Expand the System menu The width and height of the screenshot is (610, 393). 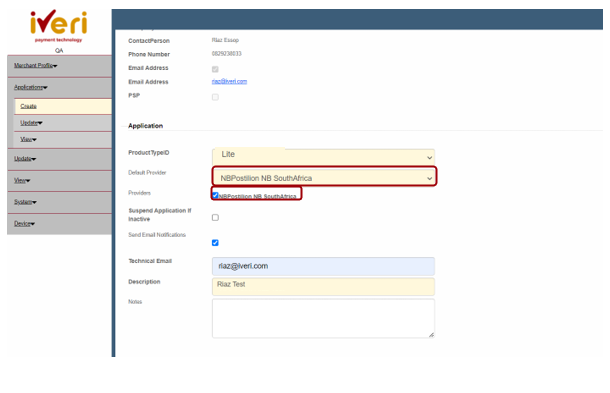tap(25, 202)
